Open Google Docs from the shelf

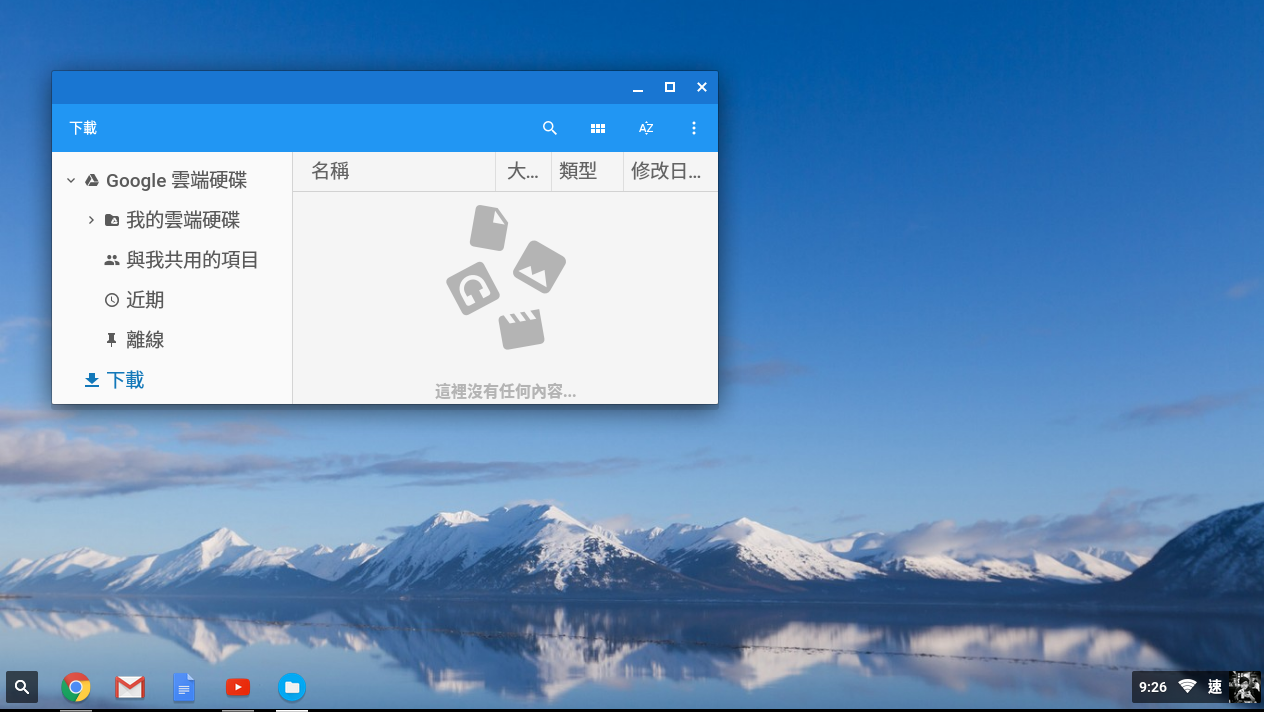point(184,687)
